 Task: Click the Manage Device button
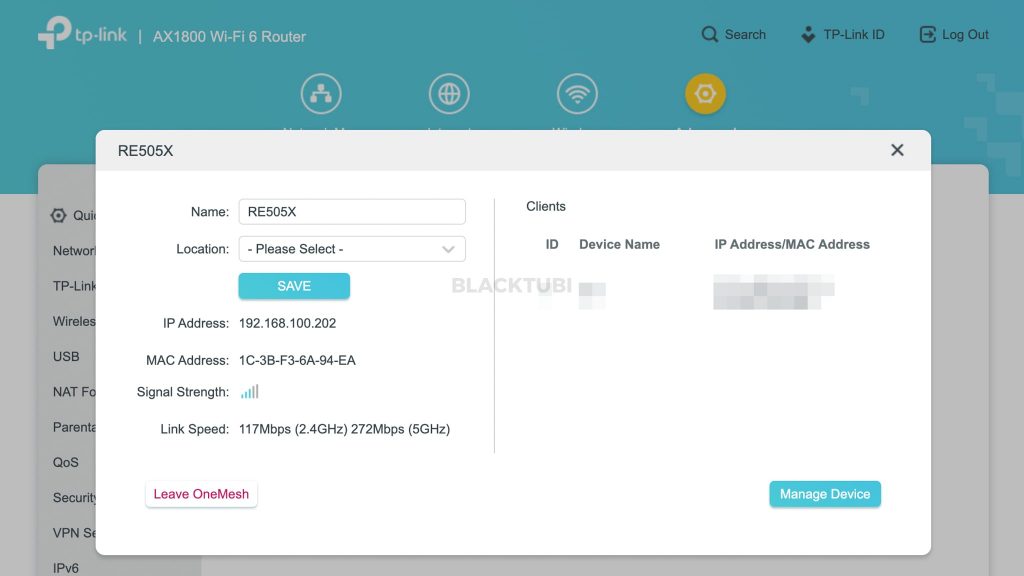point(825,494)
